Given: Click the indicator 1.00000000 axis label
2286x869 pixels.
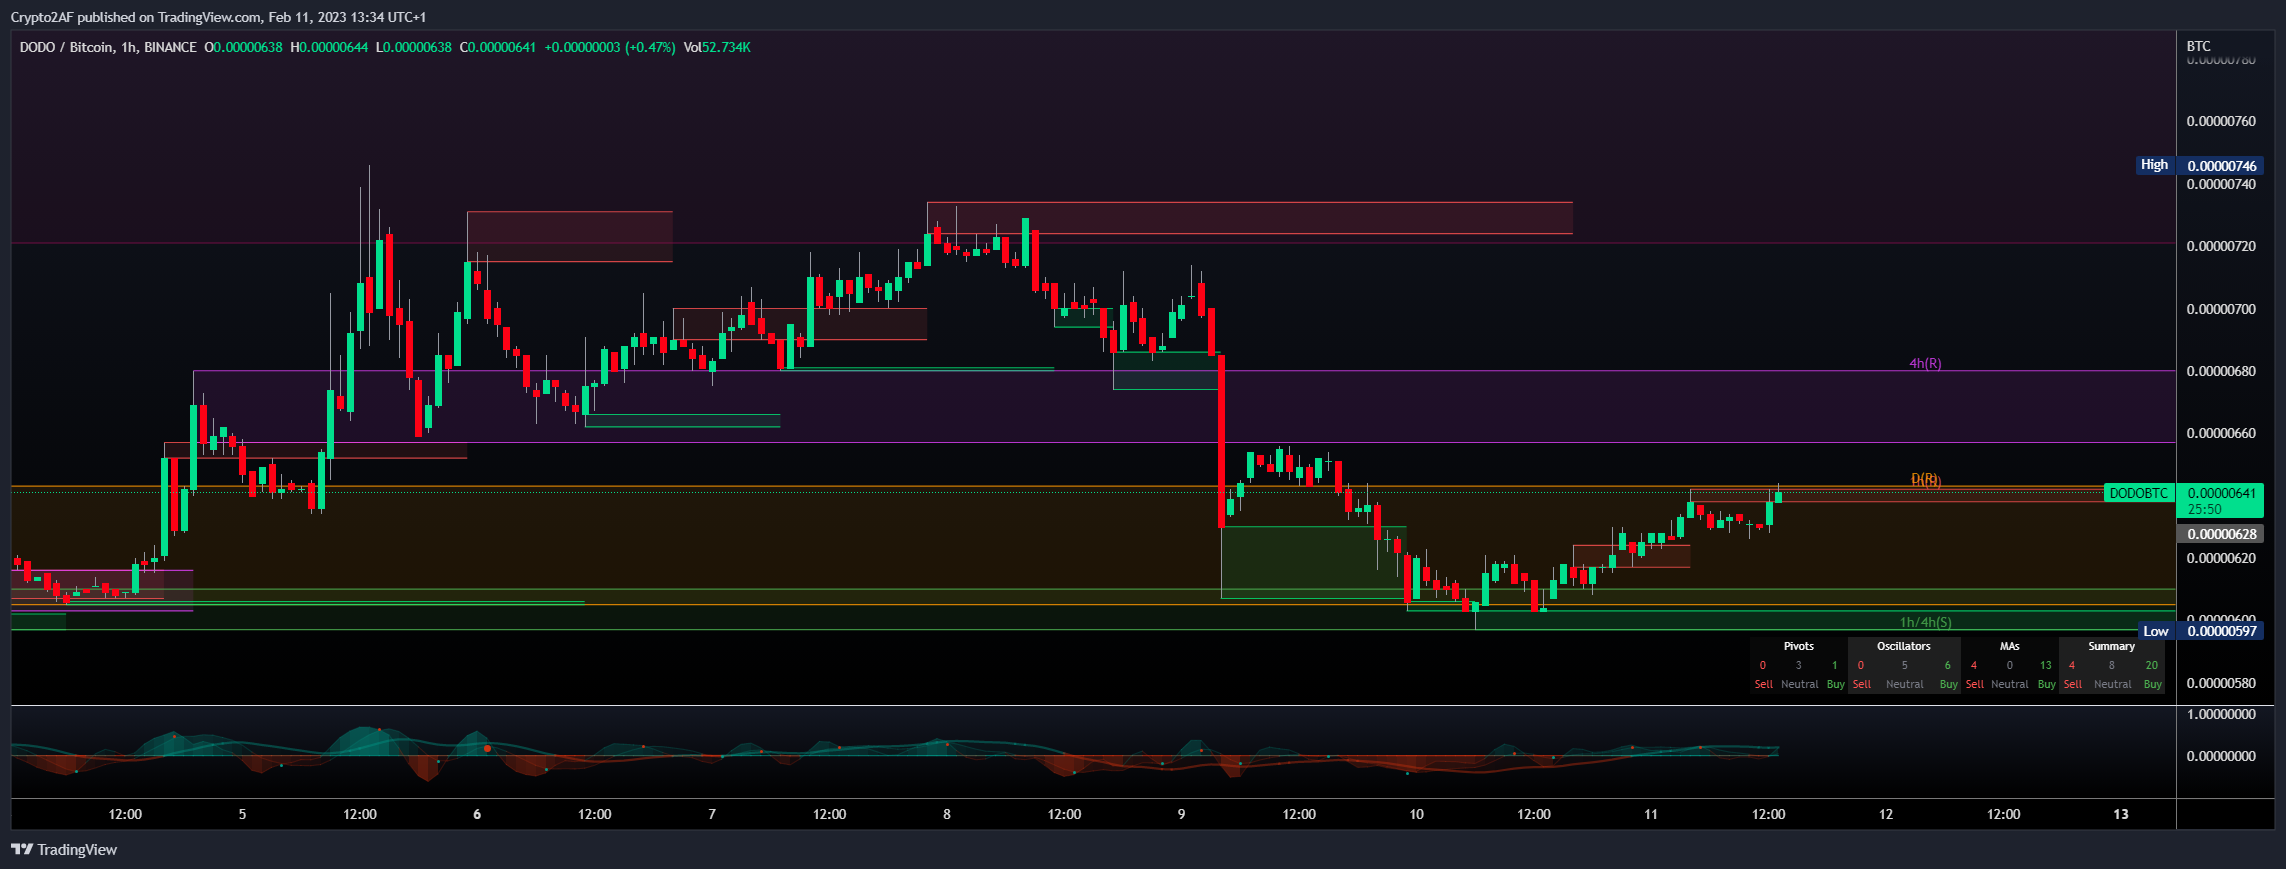Looking at the screenshot, I should point(2221,714).
